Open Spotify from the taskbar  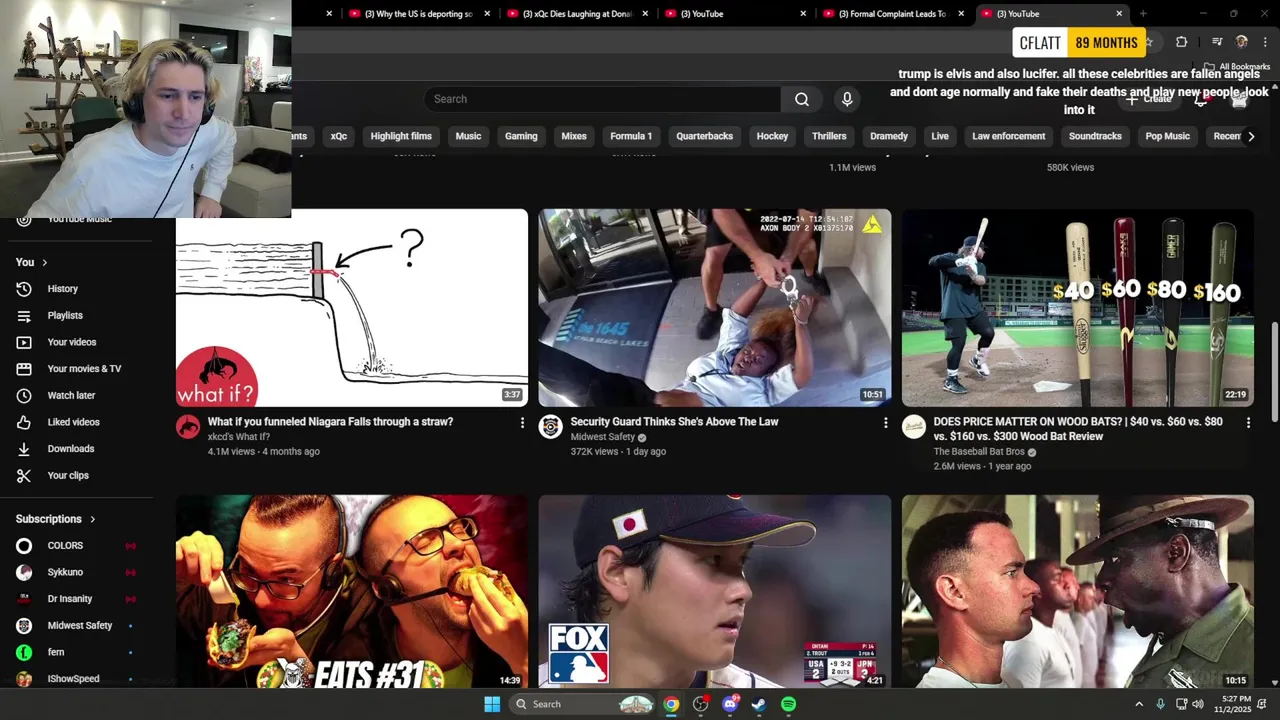pos(788,704)
